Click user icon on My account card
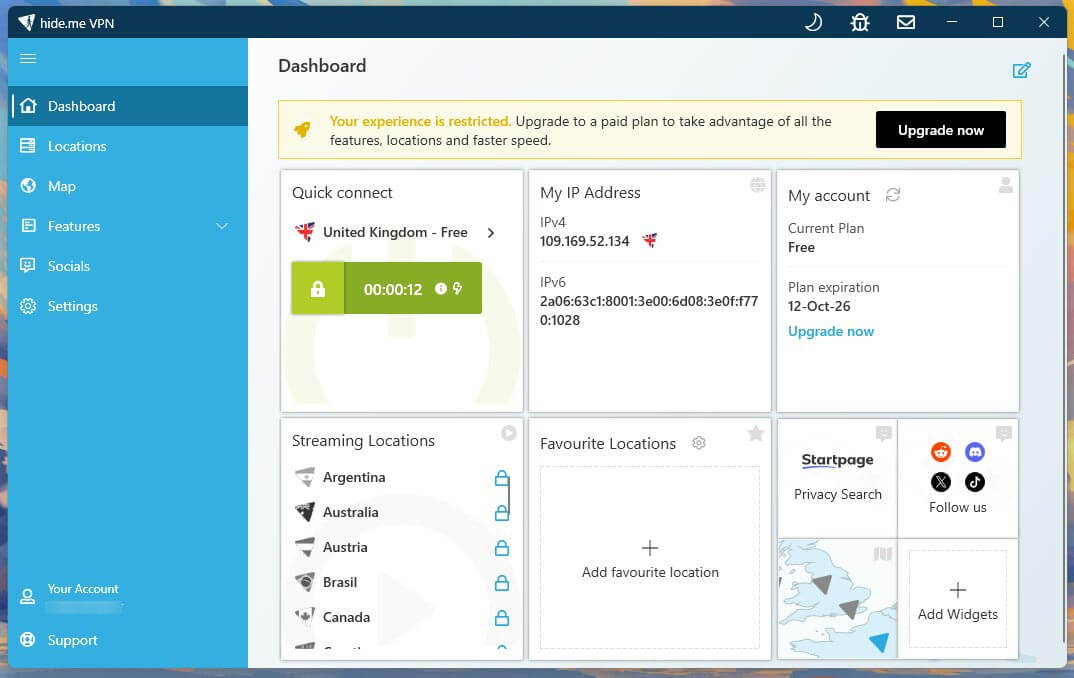 coord(1005,185)
